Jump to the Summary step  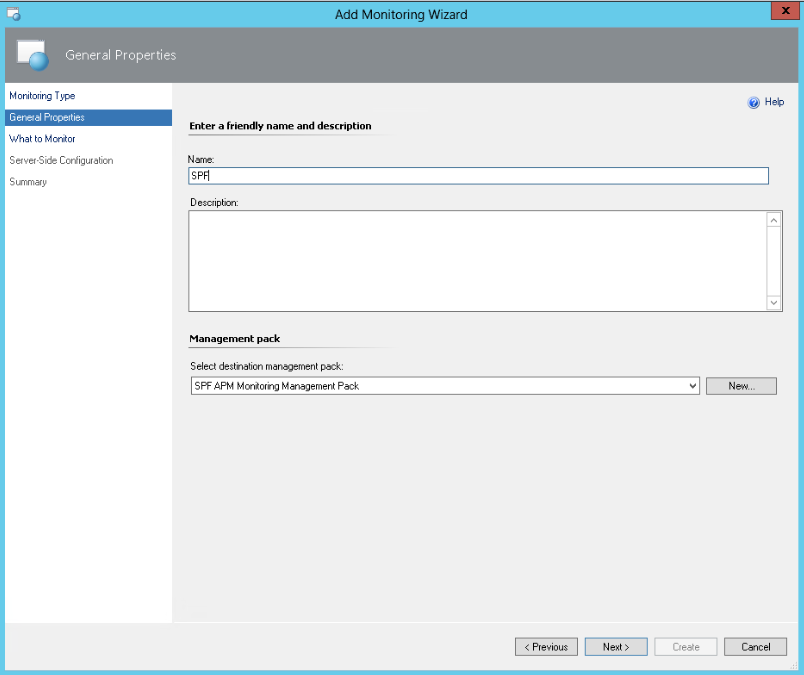click(28, 182)
